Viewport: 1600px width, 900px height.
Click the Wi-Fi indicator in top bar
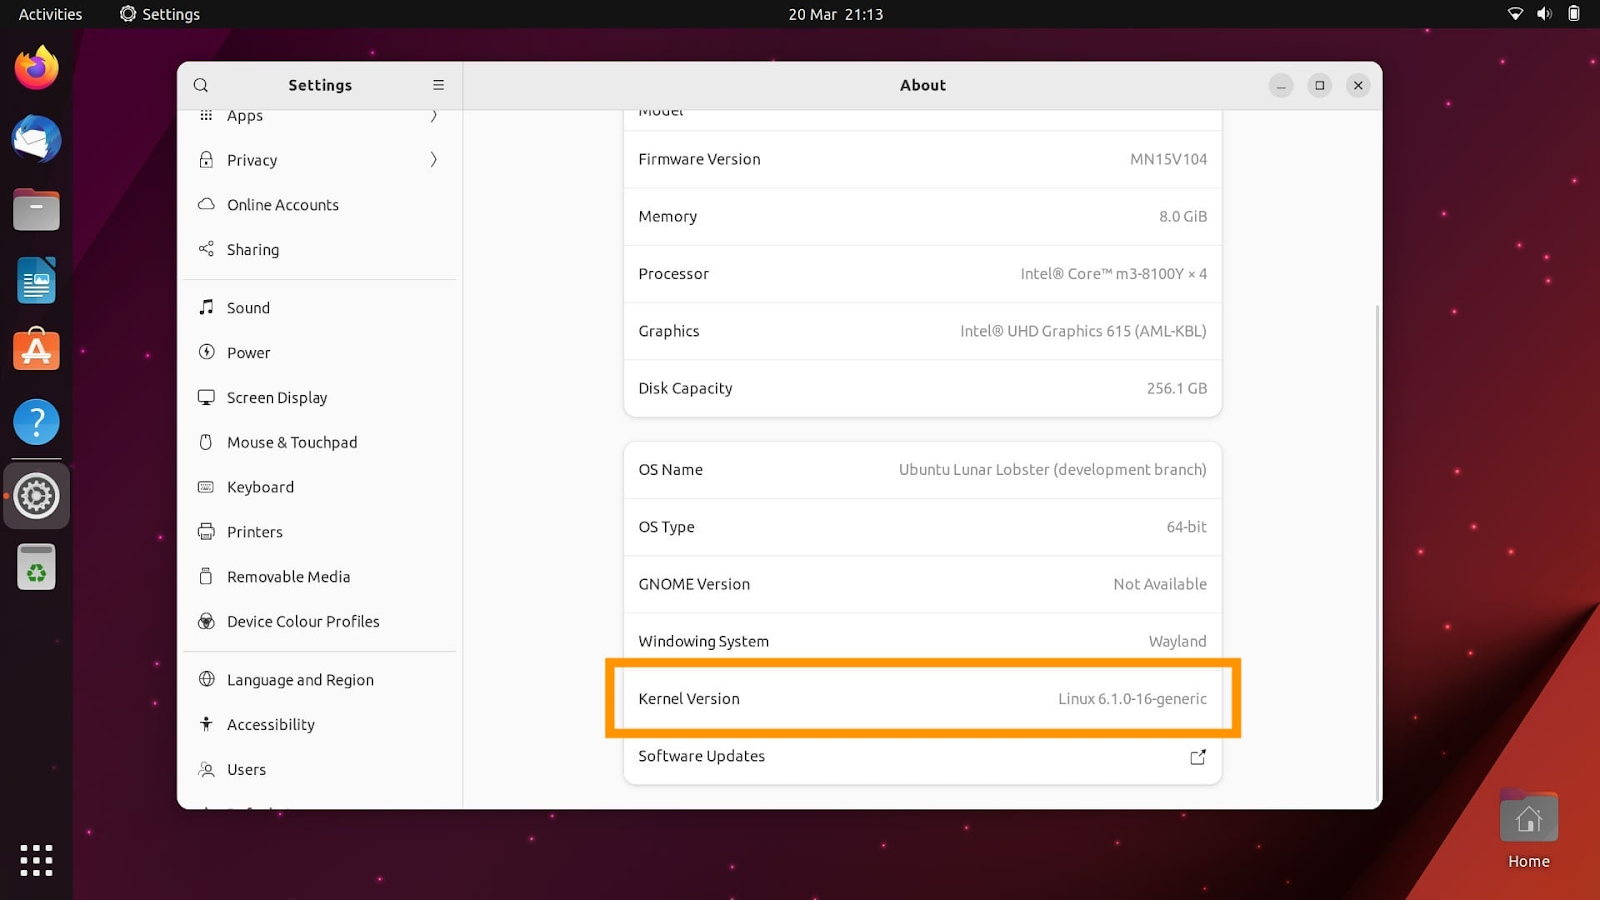tap(1515, 14)
